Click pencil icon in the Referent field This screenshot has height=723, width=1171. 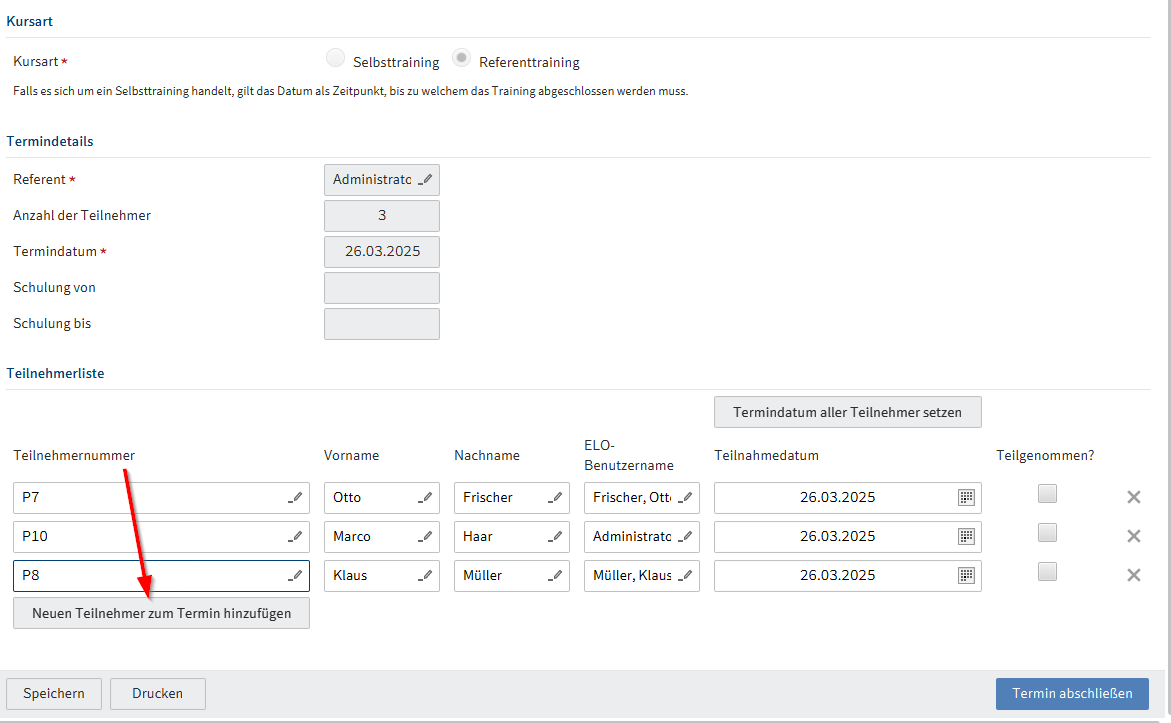[x=425, y=180]
